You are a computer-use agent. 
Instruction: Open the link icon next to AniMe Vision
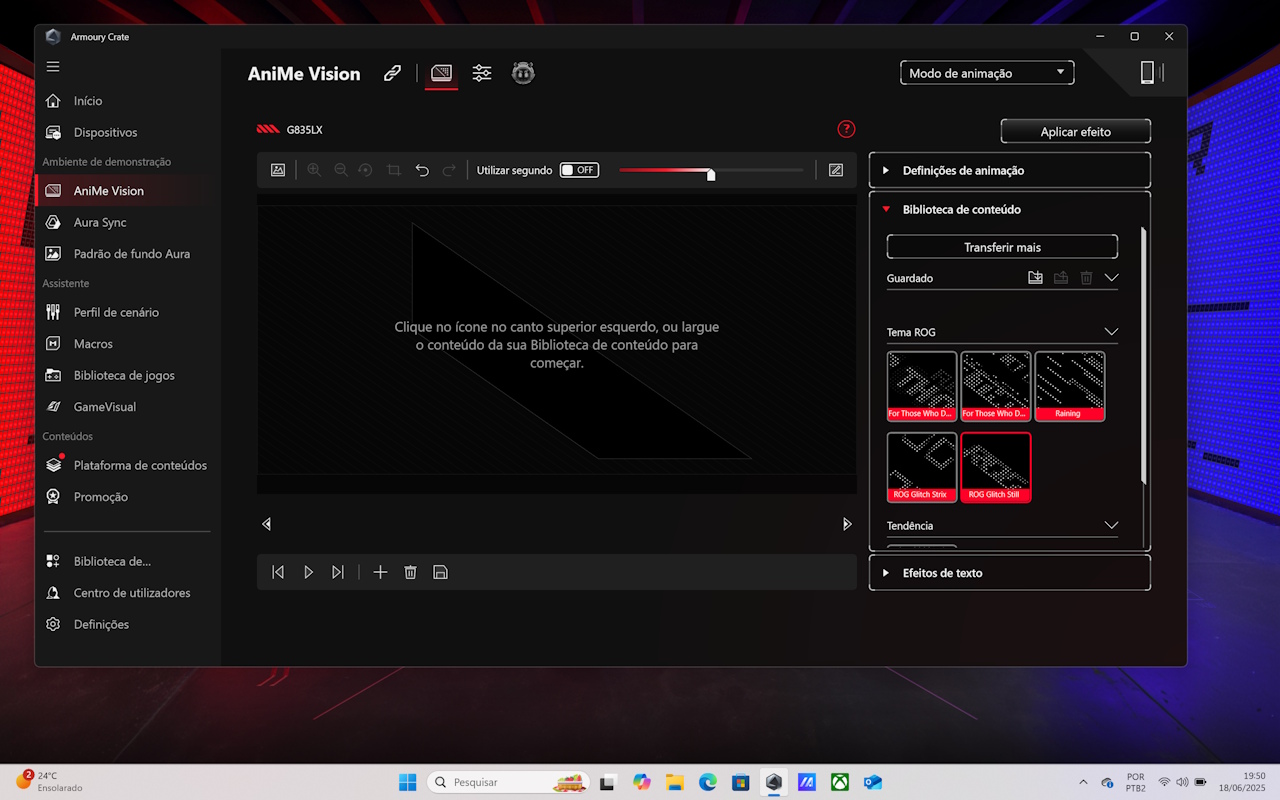tap(392, 73)
